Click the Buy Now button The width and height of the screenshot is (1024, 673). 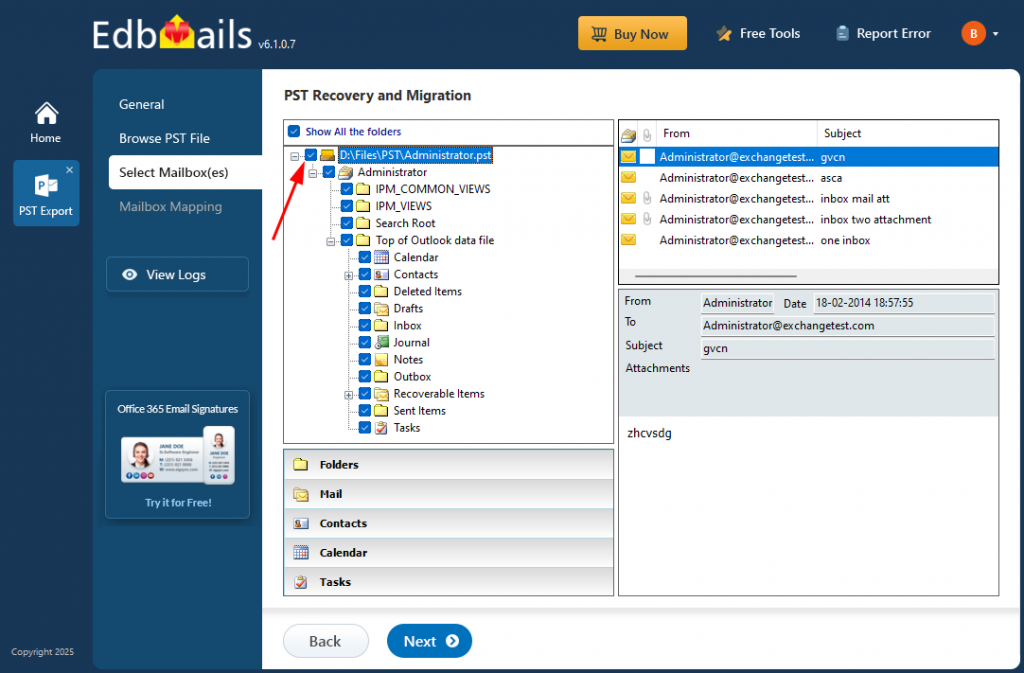[632, 33]
